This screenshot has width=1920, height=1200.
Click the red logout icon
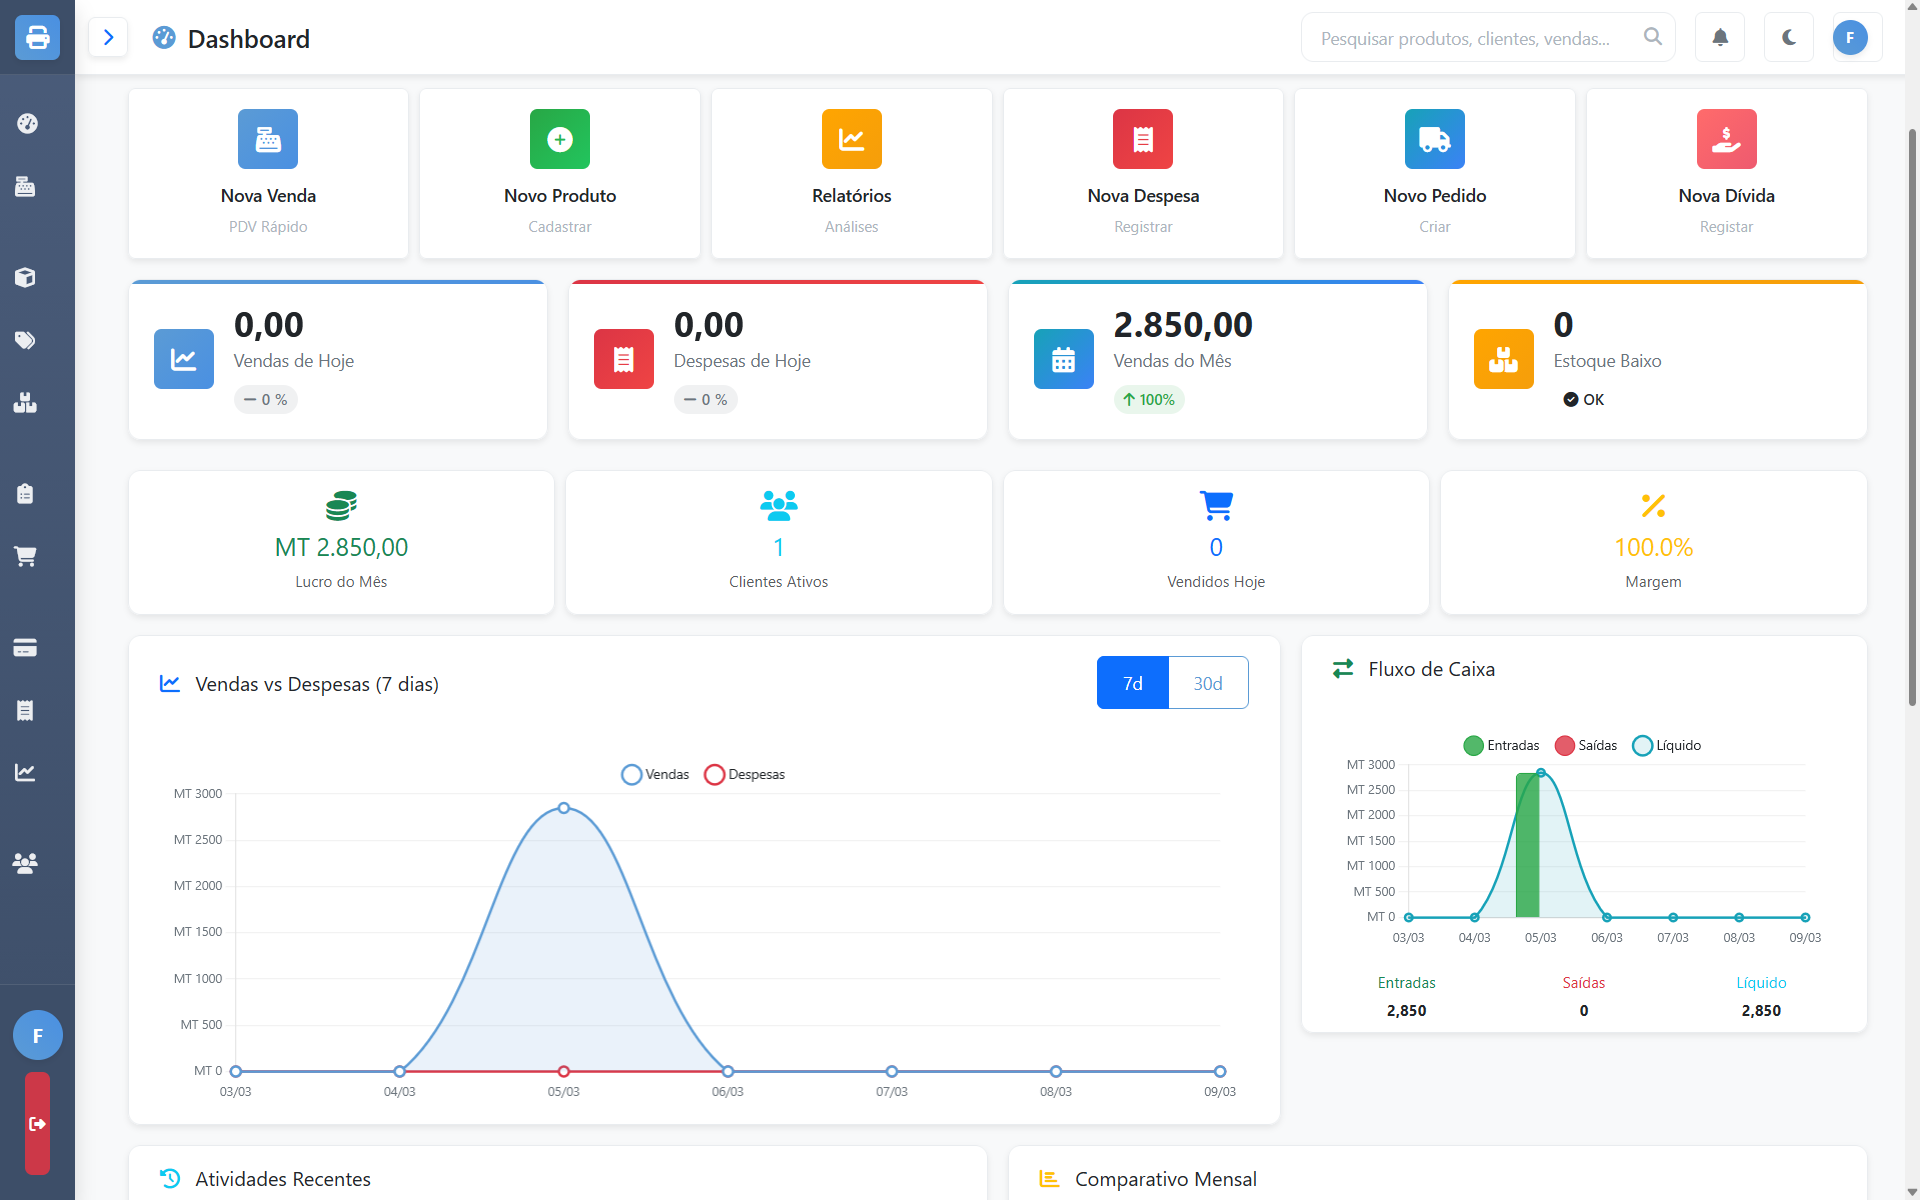click(x=37, y=1124)
